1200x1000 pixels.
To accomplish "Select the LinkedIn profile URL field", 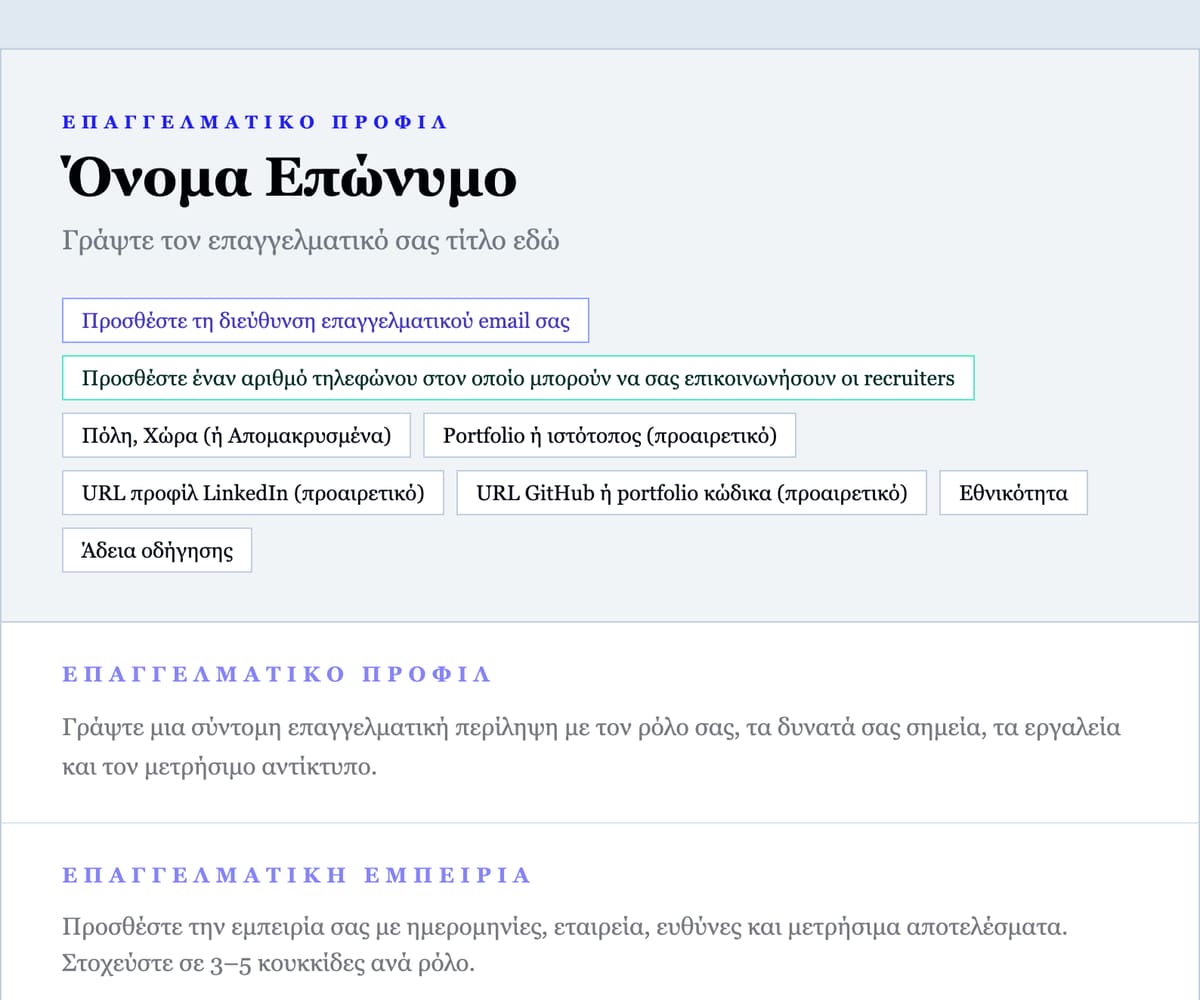I will click(253, 492).
